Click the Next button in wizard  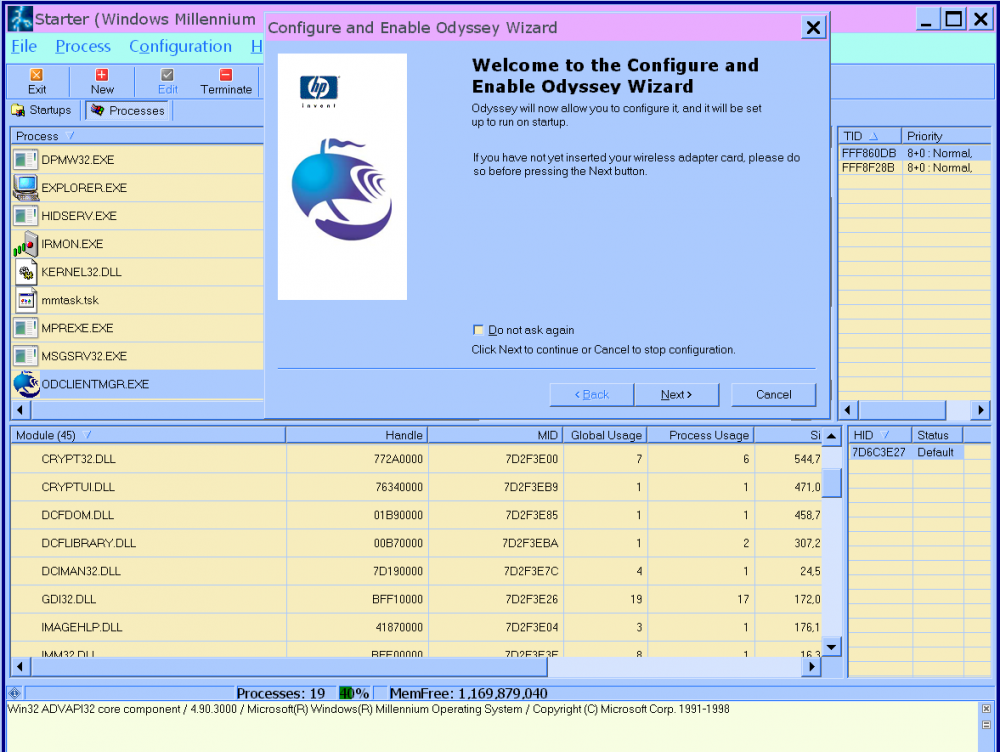[x=676, y=395]
